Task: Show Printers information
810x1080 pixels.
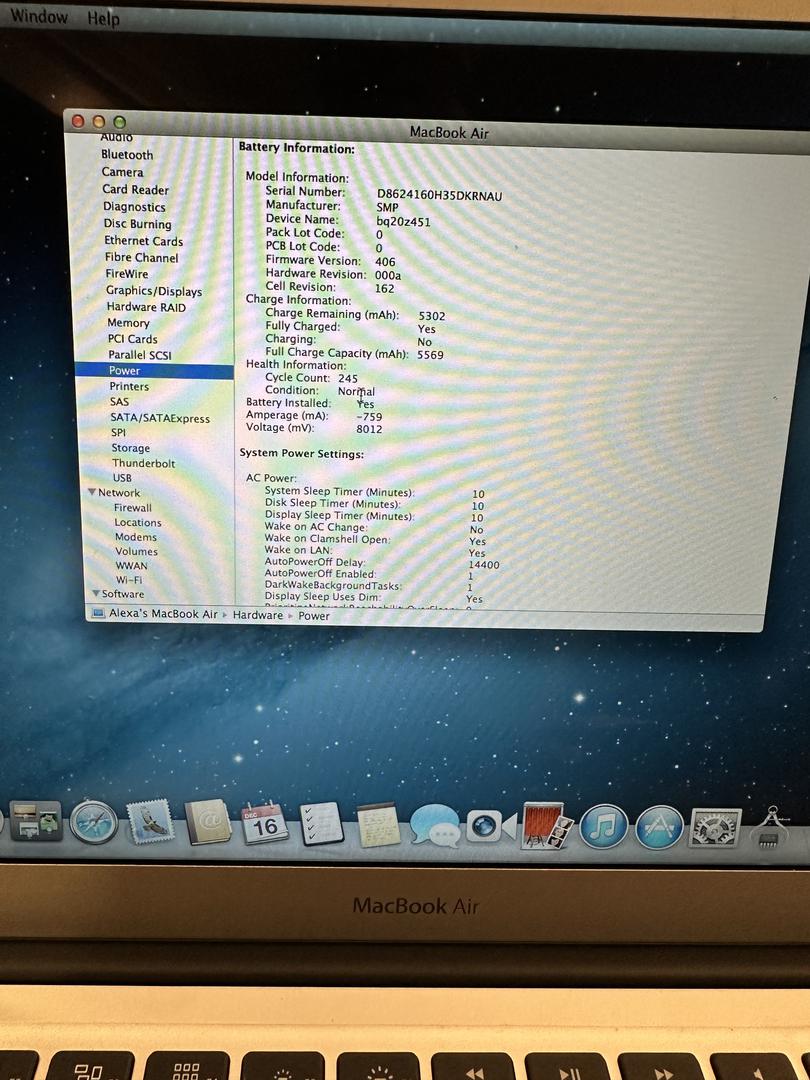Action: (x=129, y=386)
